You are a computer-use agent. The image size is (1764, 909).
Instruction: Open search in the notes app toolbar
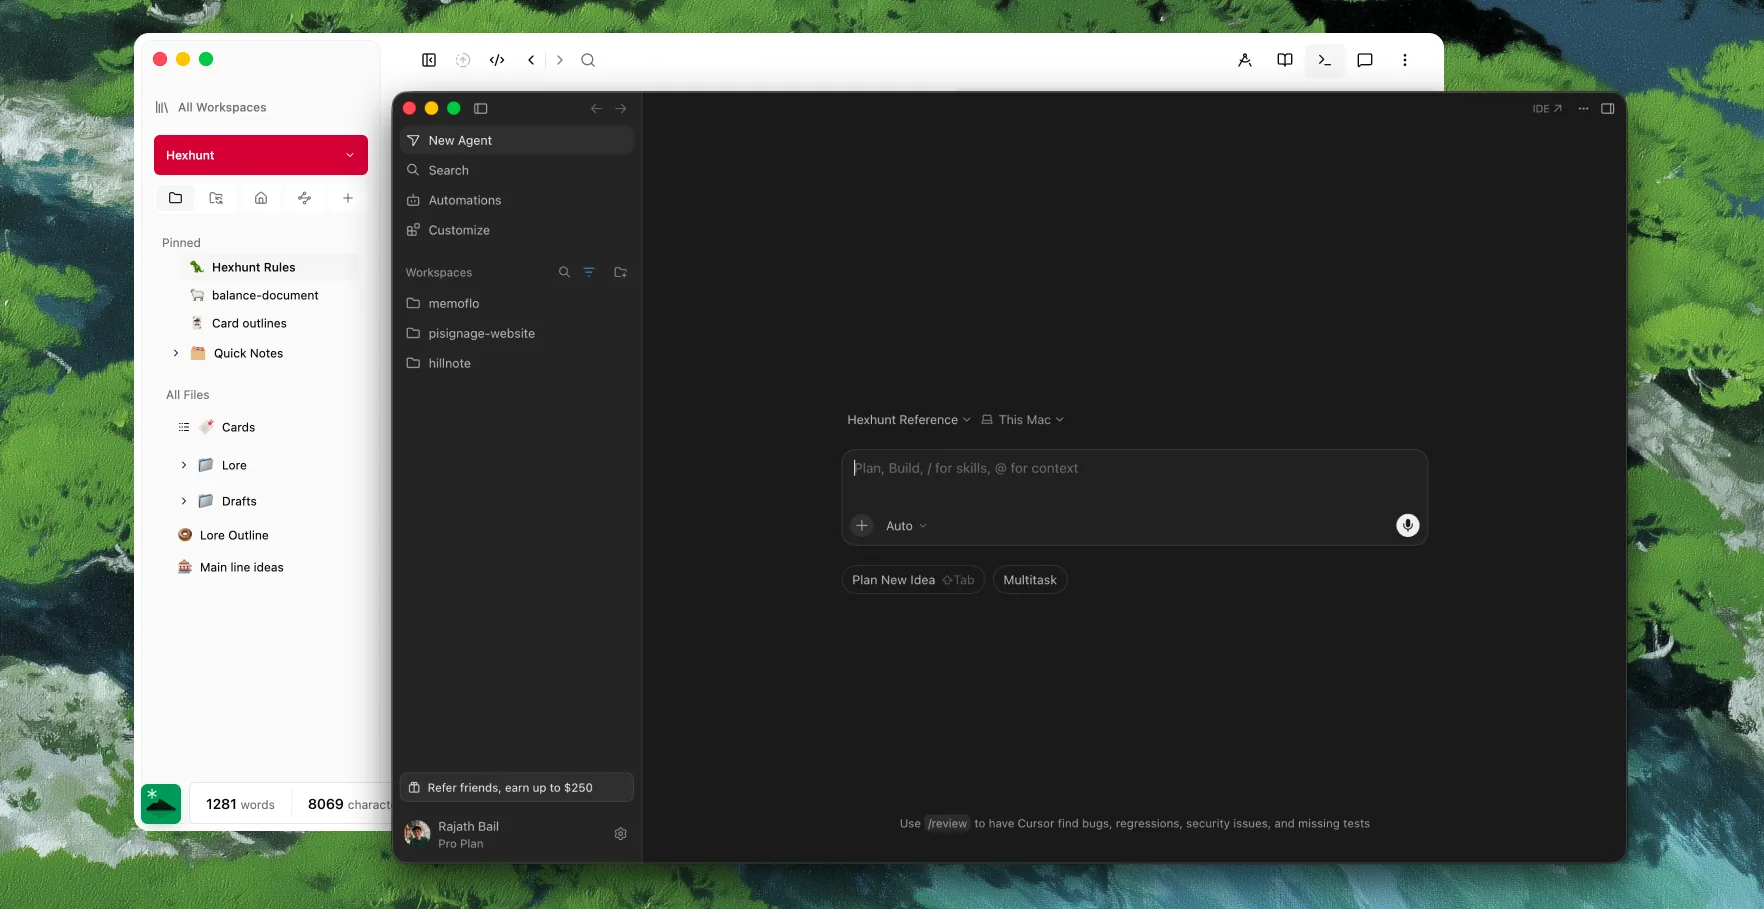(588, 60)
